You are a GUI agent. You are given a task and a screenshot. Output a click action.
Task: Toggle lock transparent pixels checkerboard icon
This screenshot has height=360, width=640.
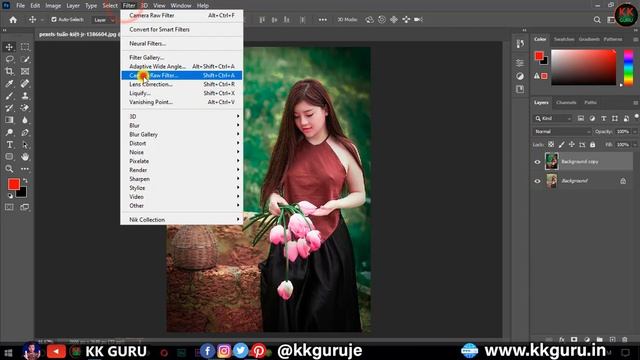551,144
